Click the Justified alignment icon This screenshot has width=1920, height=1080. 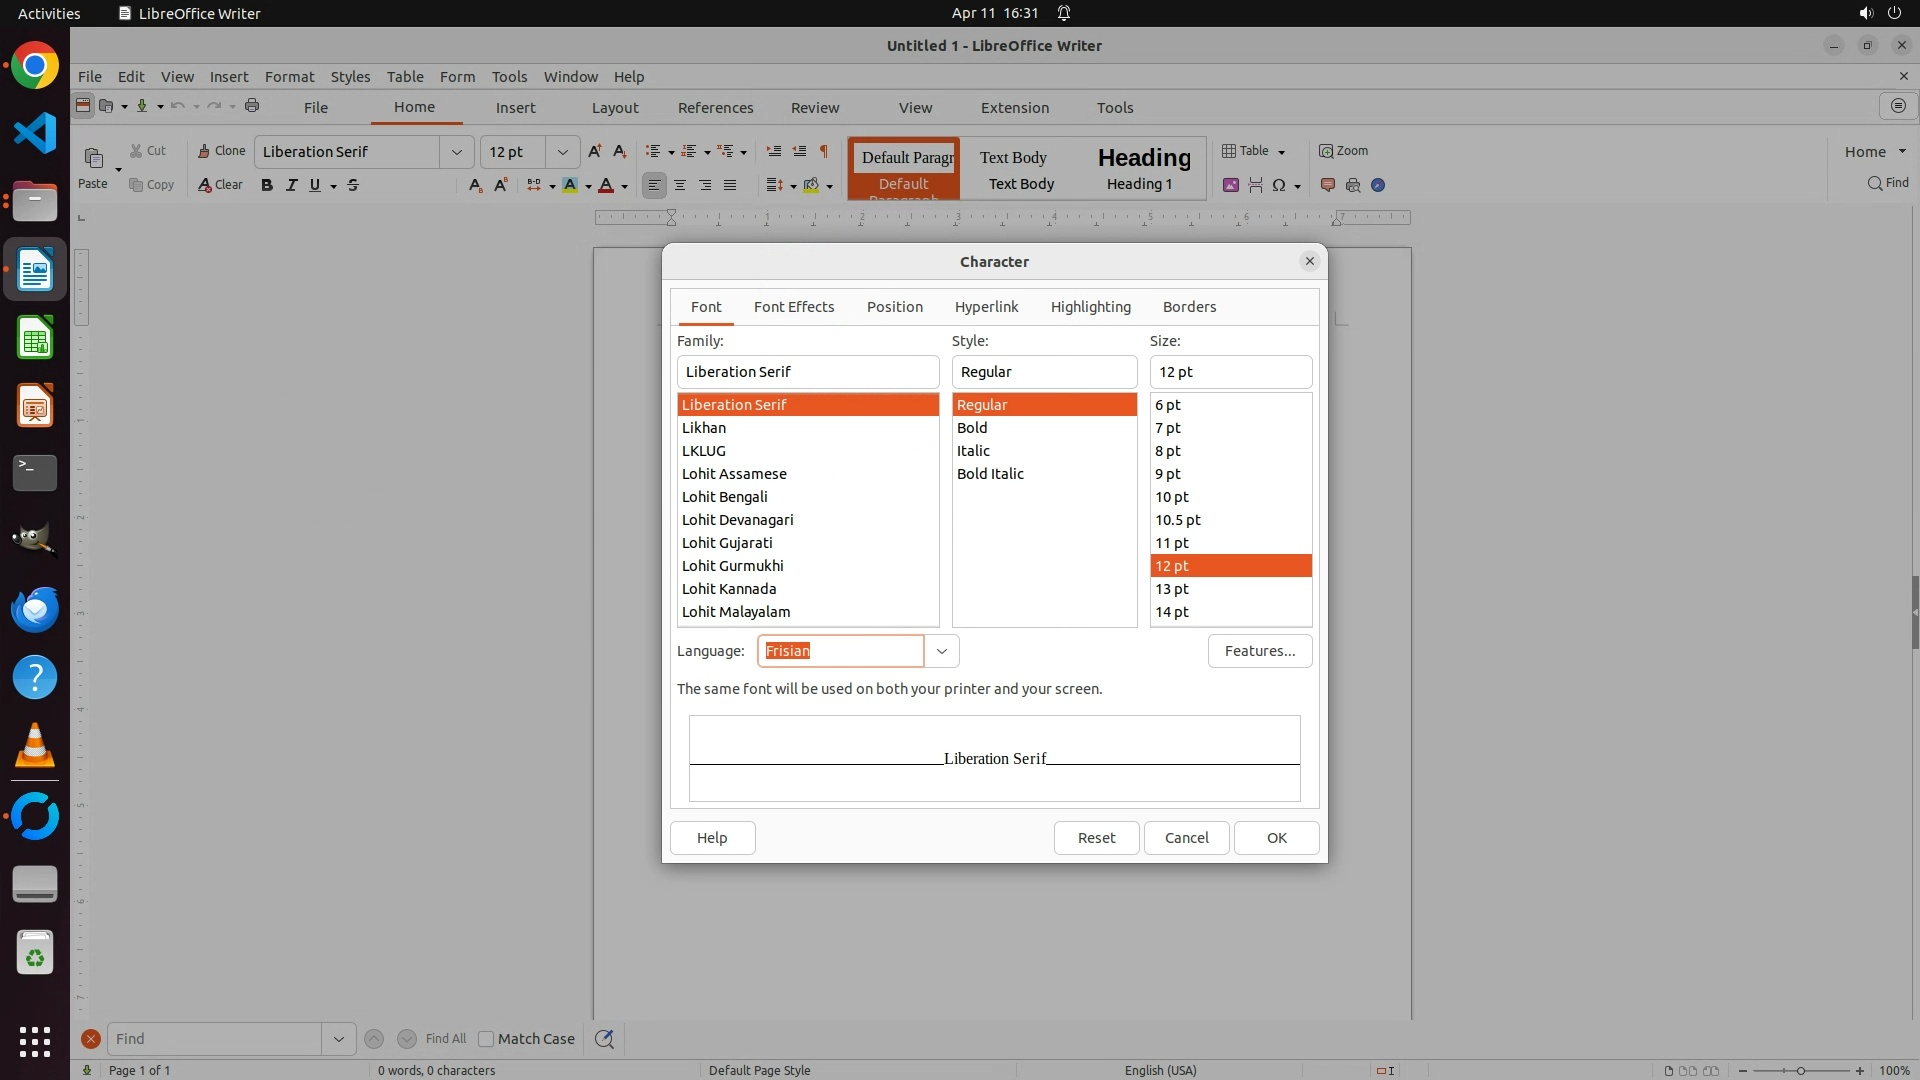730,185
